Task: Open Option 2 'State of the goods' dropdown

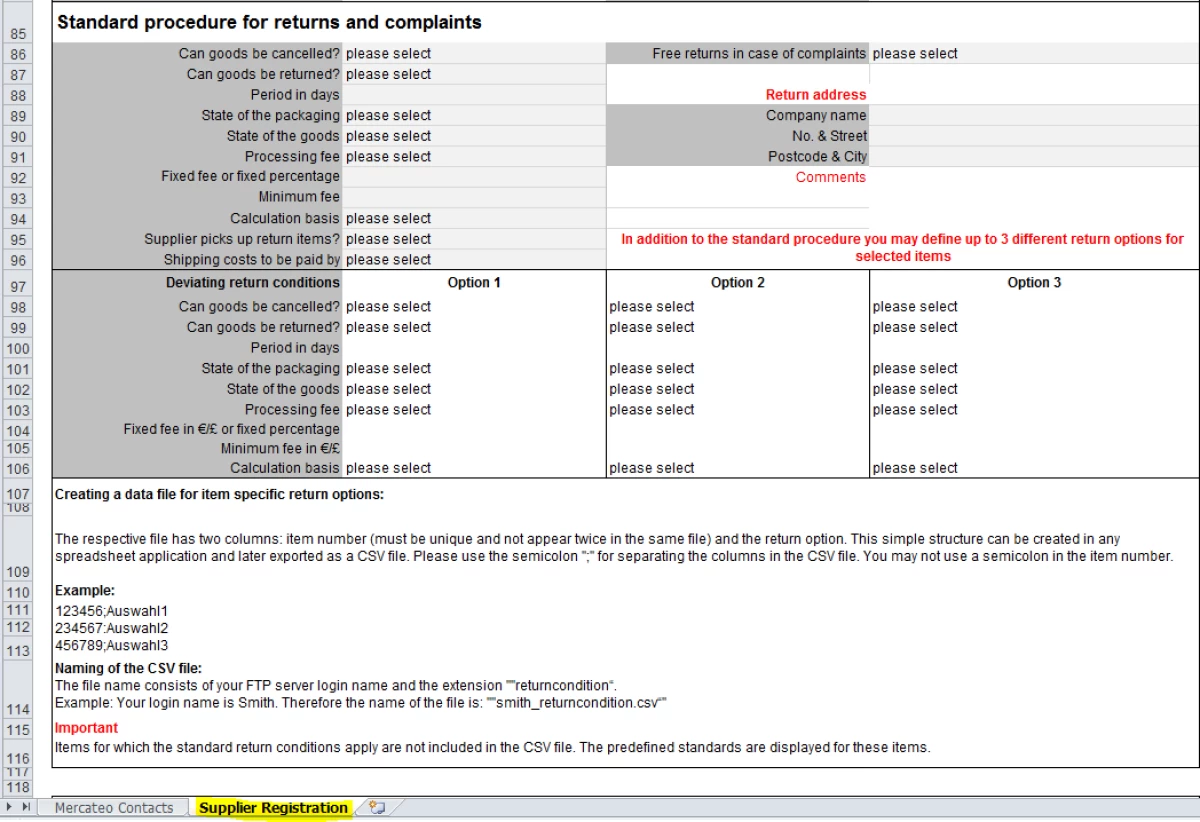Action: (x=737, y=389)
